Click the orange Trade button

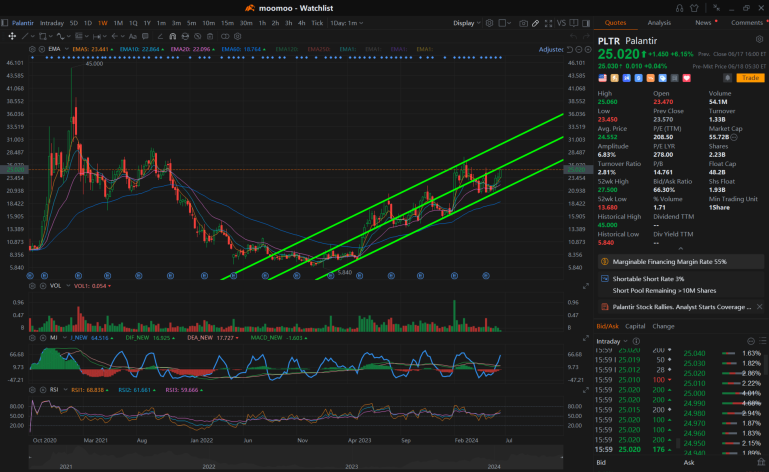(750, 78)
